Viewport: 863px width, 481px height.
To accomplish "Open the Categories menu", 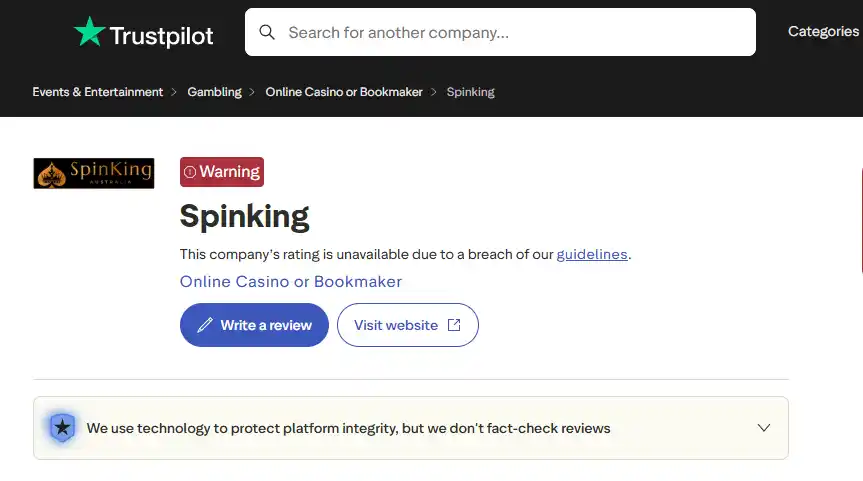I will (823, 31).
